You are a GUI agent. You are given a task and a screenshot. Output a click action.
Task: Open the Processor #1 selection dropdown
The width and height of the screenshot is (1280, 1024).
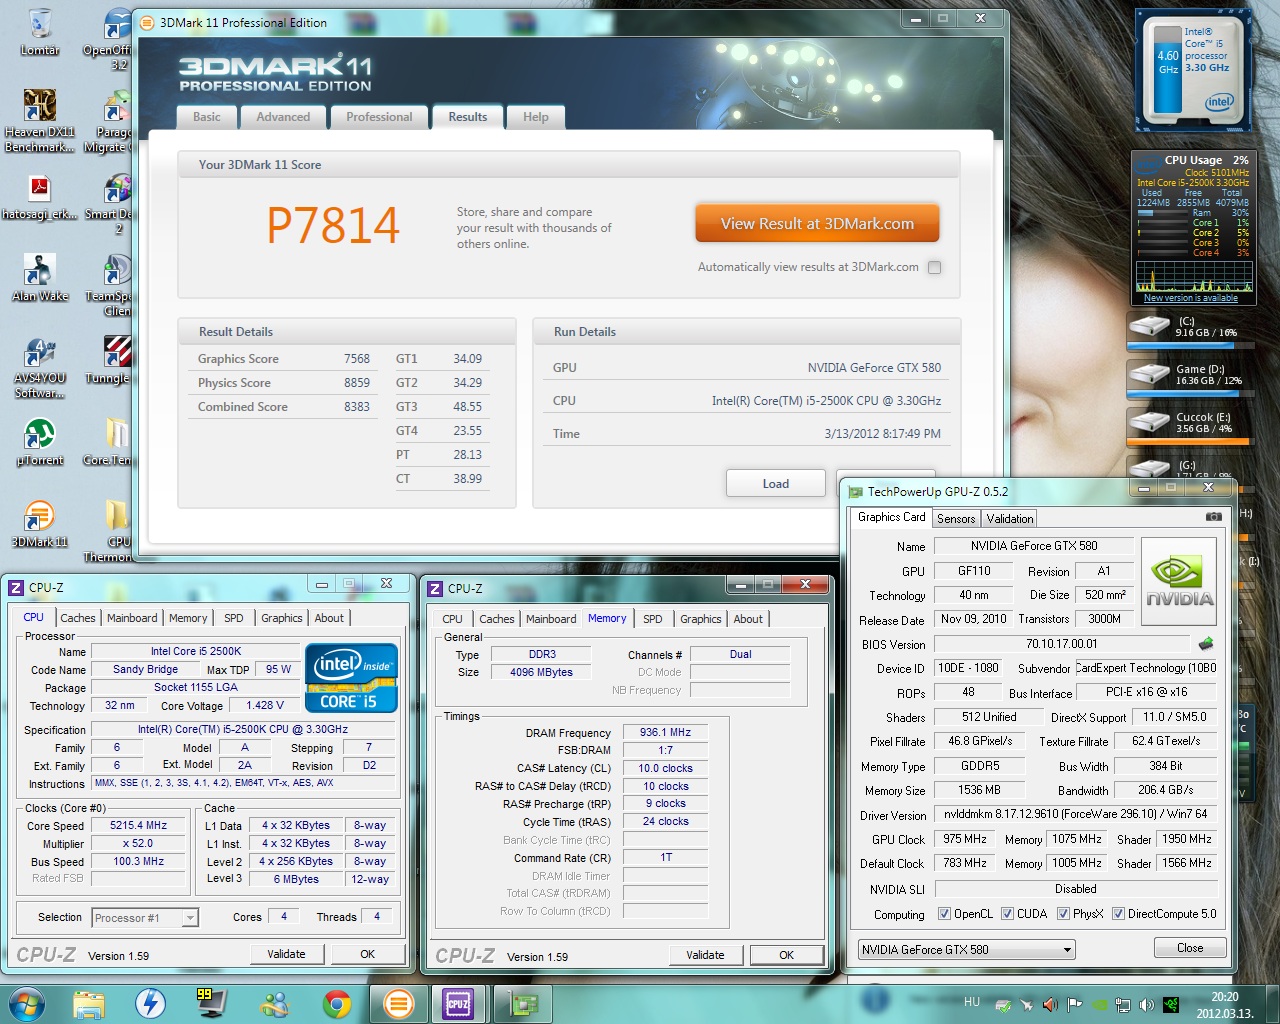point(145,917)
